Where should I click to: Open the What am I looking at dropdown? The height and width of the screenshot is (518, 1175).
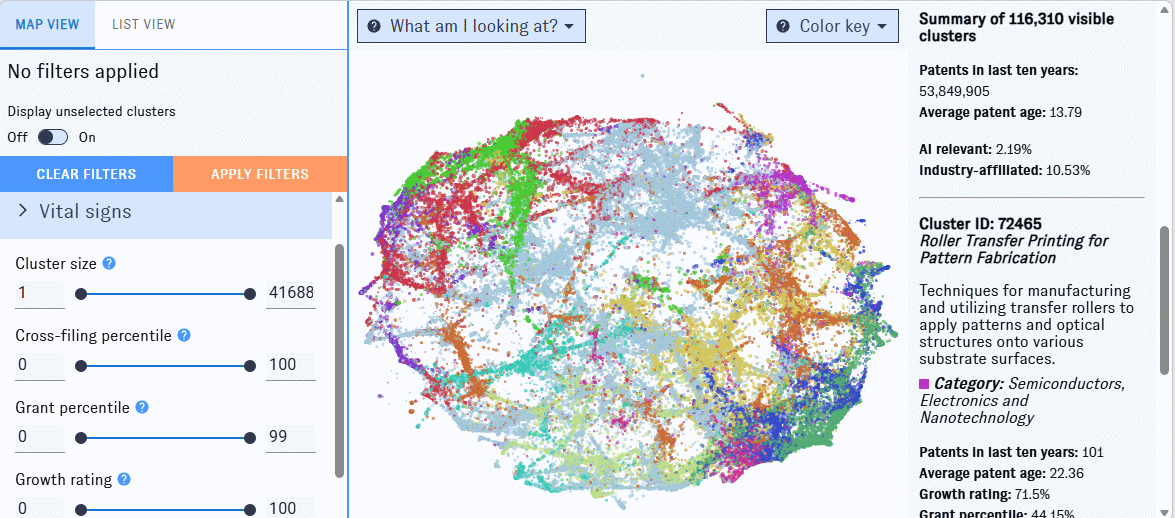tap(471, 26)
